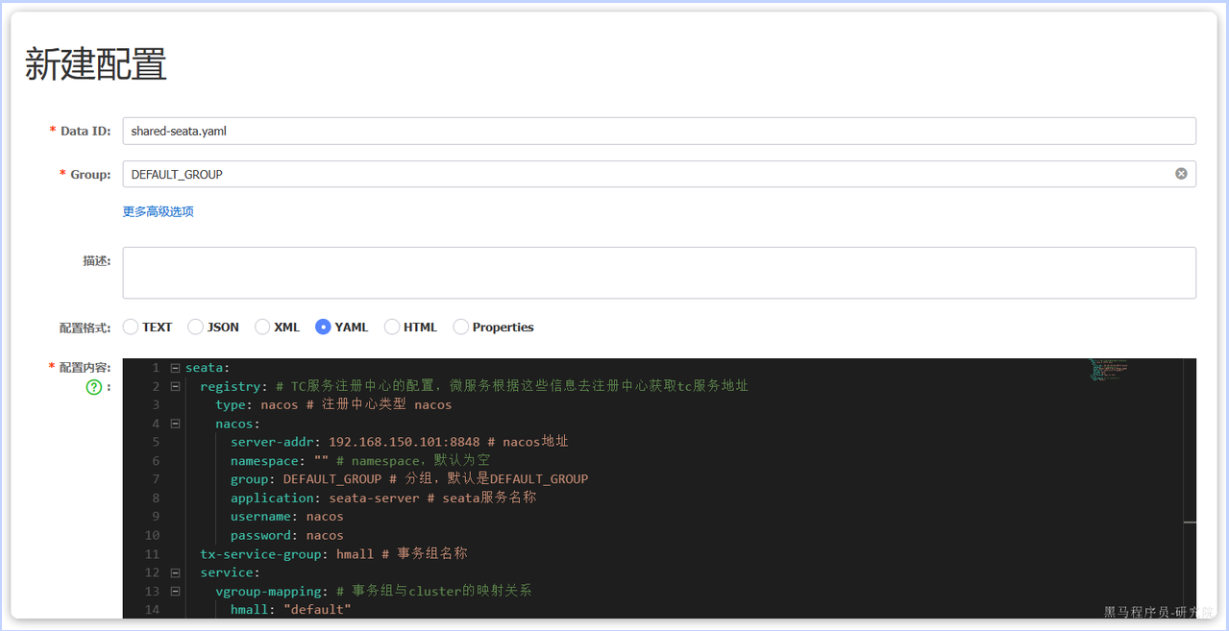Viewport: 1229px width, 631px height.
Task: Select the TEXT format radio button
Action: point(131,327)
